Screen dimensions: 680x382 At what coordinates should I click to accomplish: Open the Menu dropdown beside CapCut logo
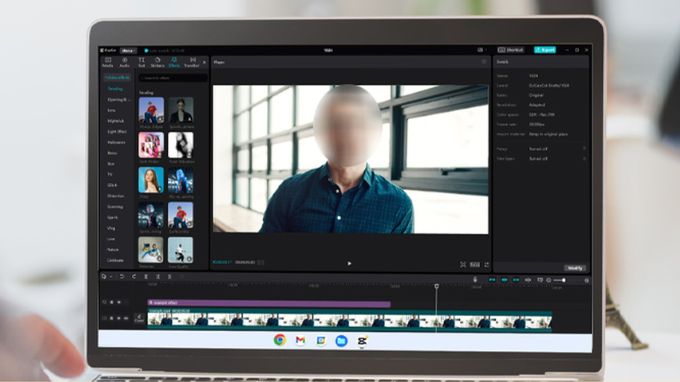[x=128, y=51]
